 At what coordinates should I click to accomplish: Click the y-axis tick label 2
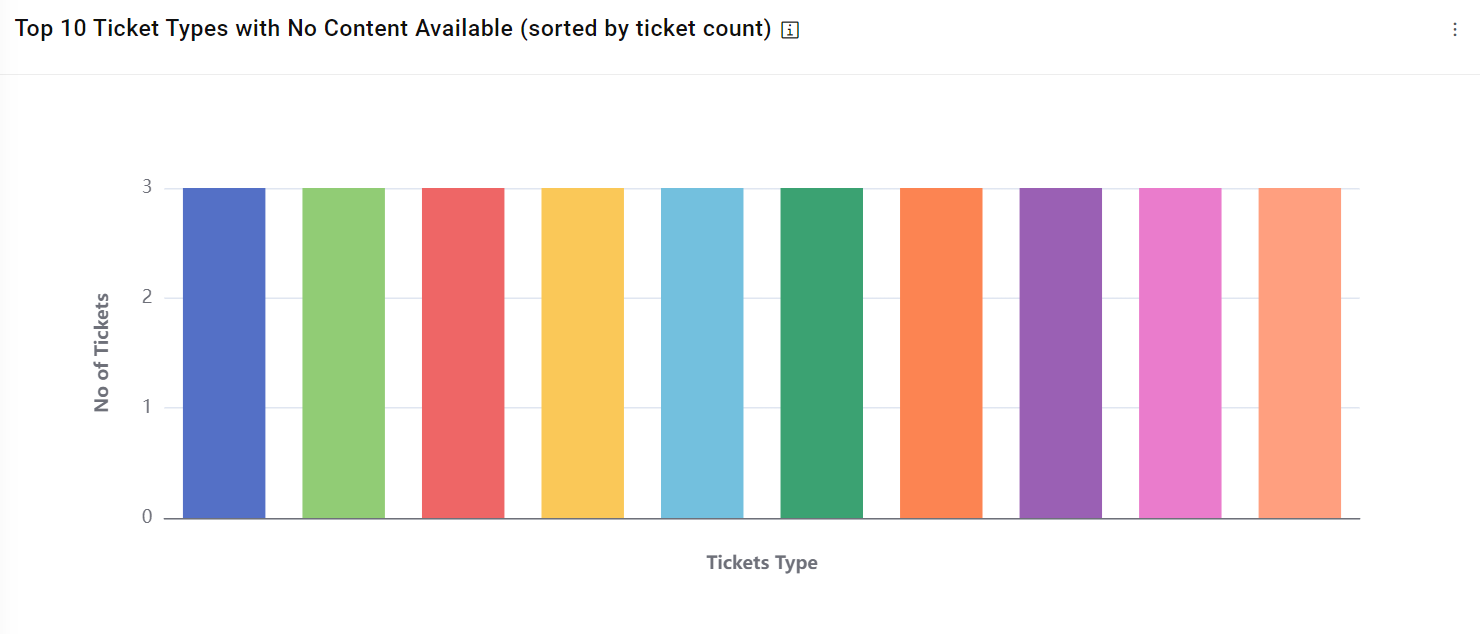click(x=146, y=298)
